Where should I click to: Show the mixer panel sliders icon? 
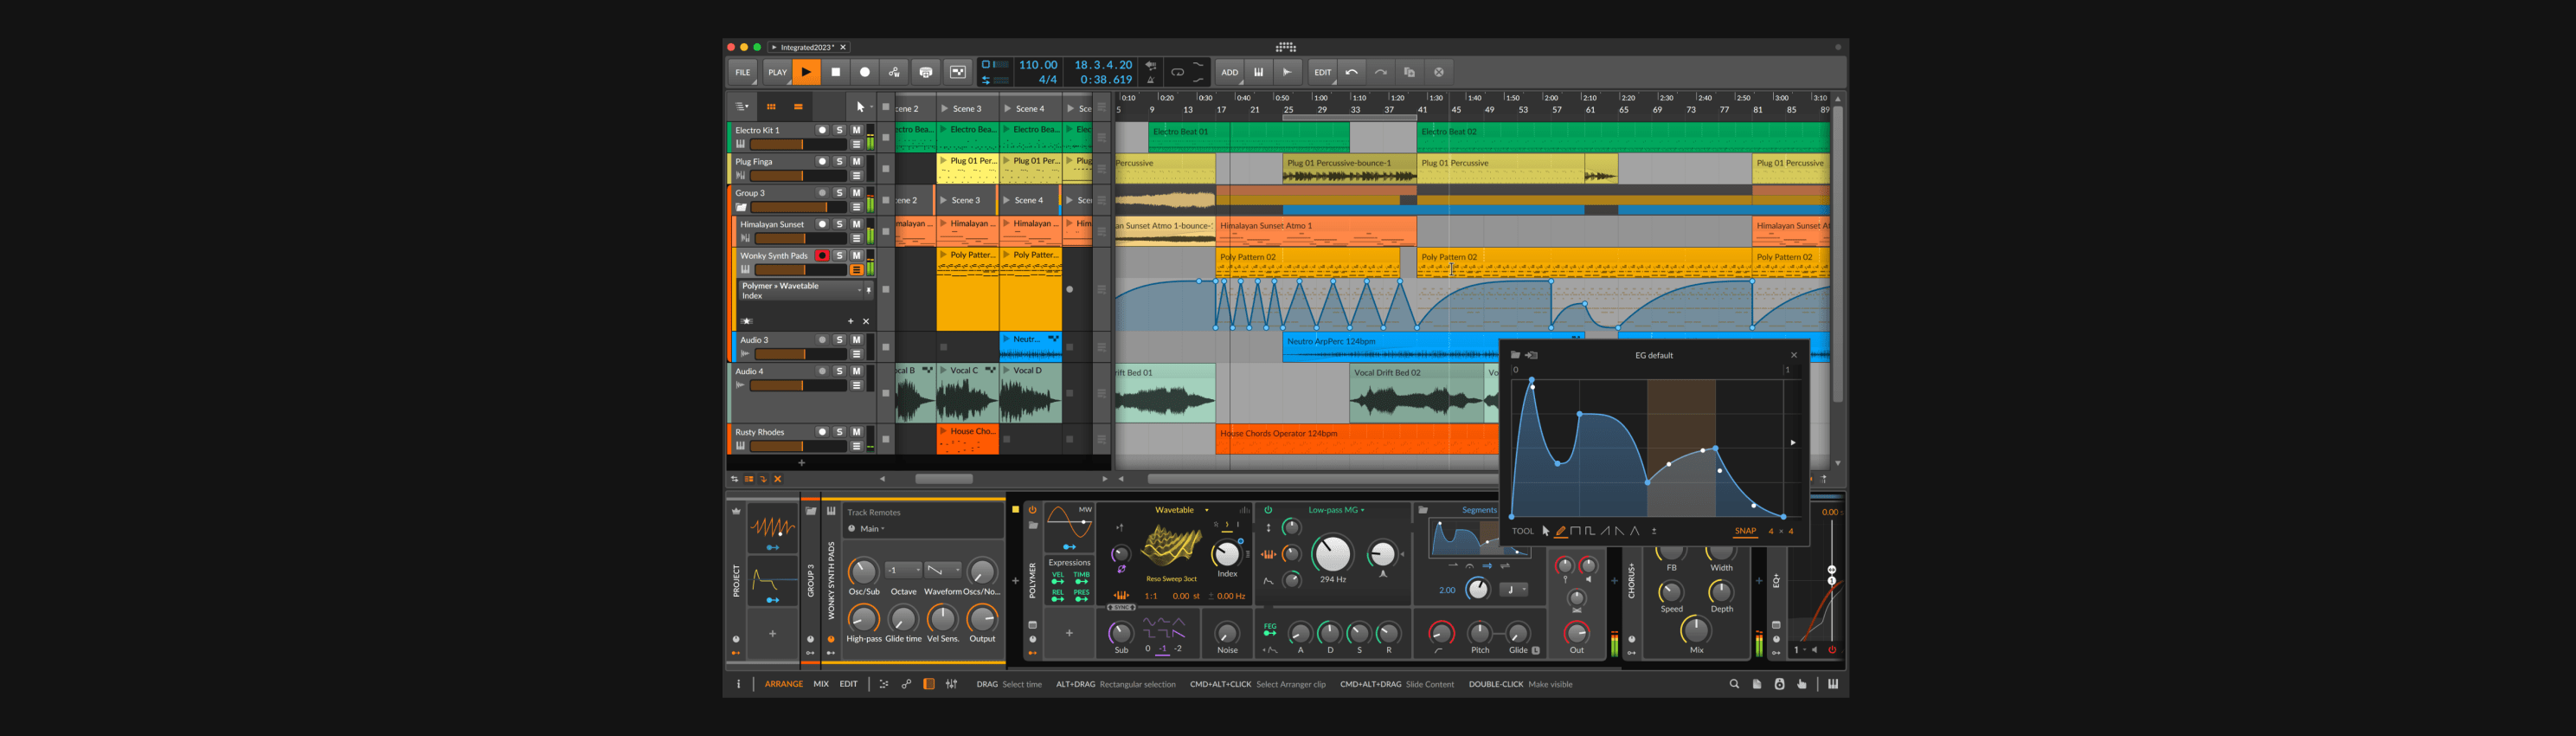951,684
